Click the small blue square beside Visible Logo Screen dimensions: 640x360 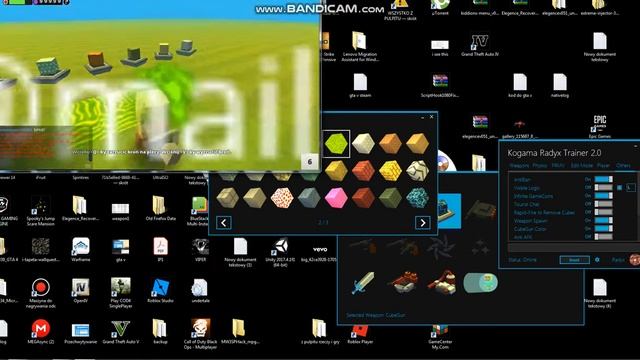coord(620,187)
